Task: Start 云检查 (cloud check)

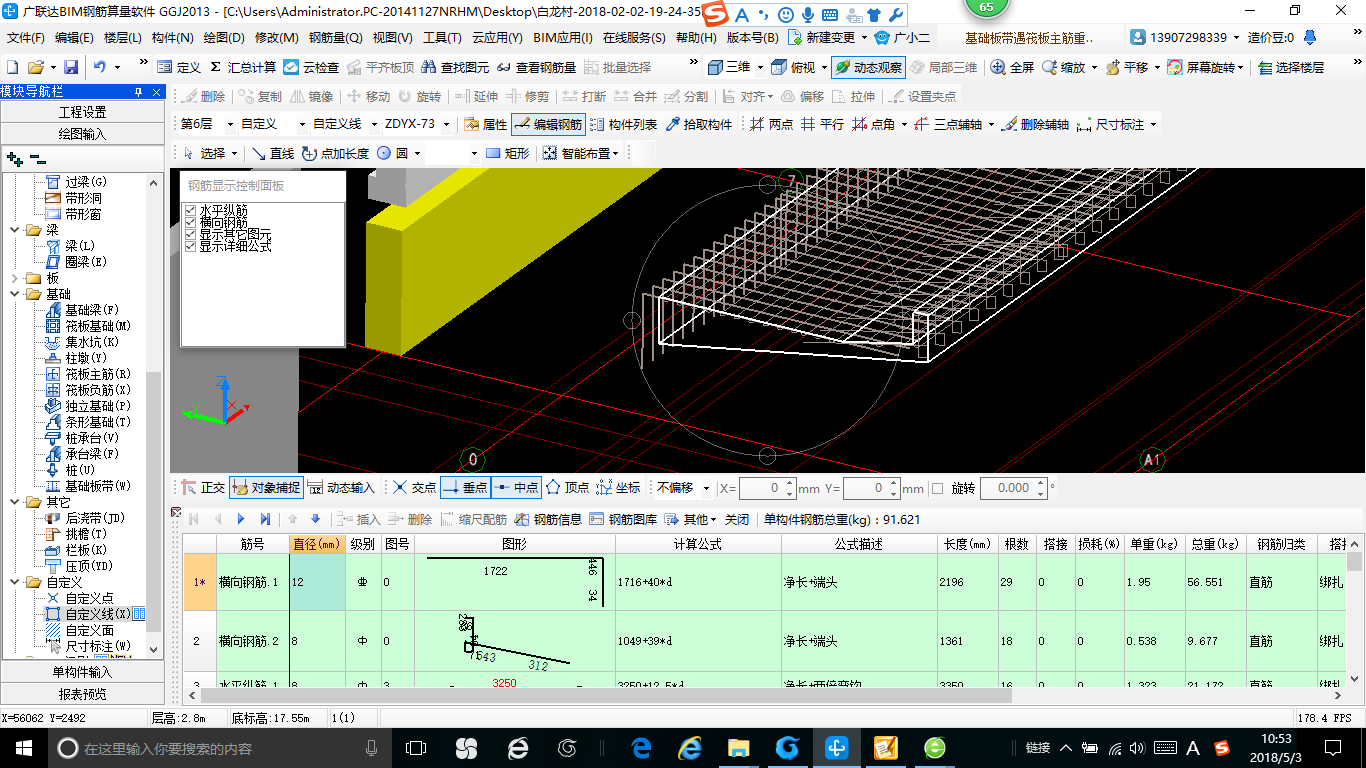Action: [311, 67]
